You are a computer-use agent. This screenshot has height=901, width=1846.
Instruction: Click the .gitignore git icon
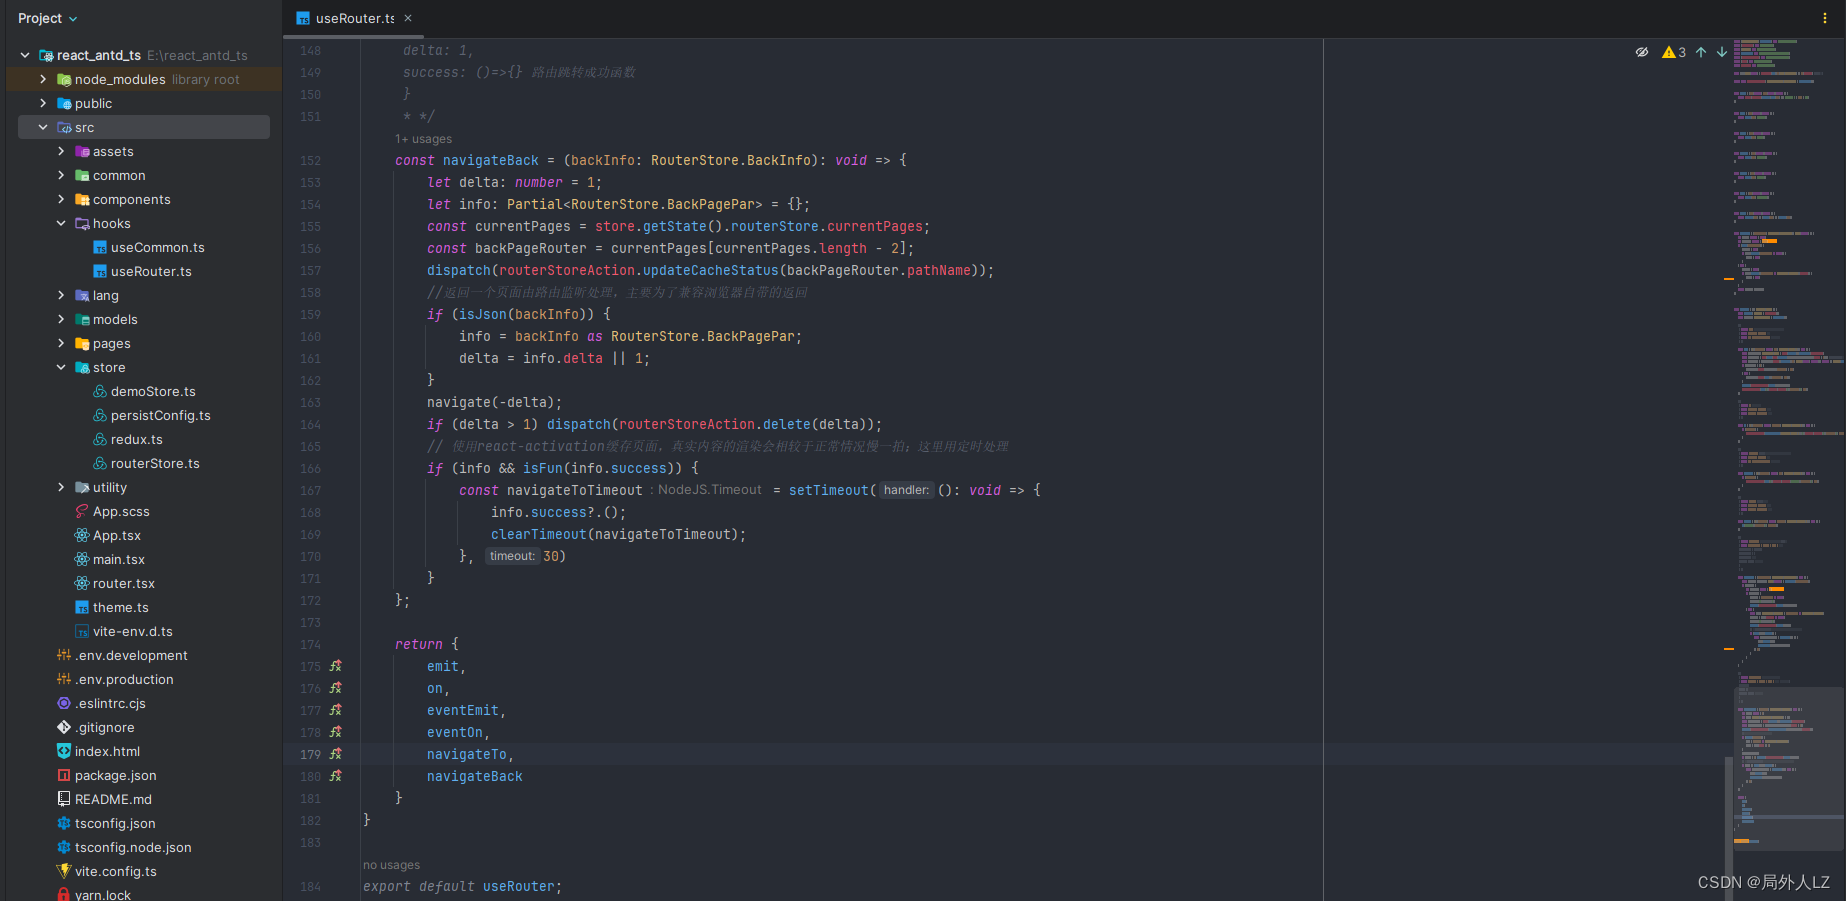tap(64, 727)
